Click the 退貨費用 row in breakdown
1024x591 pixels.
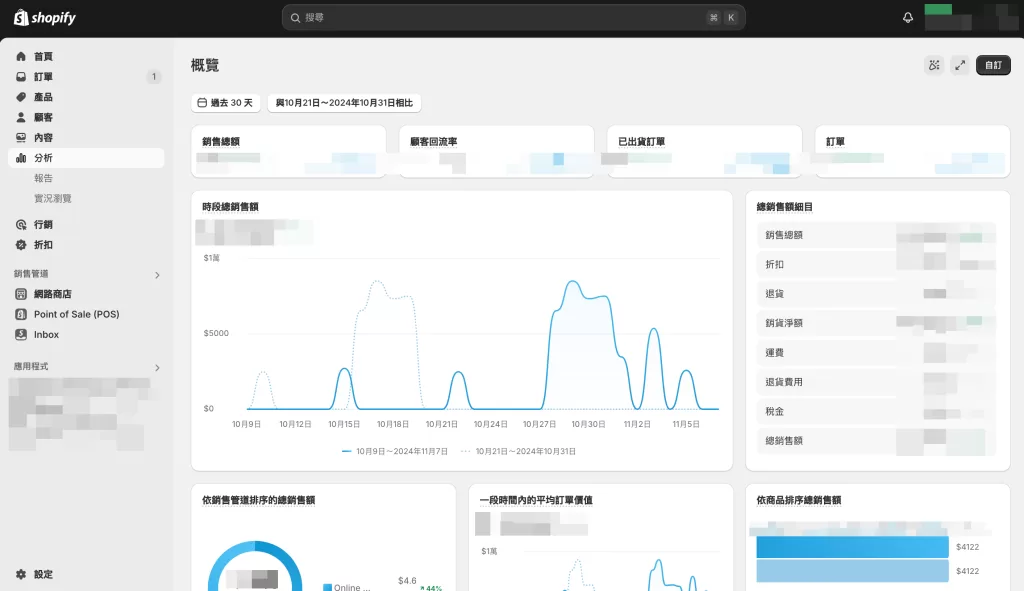(x=878, y=382)
